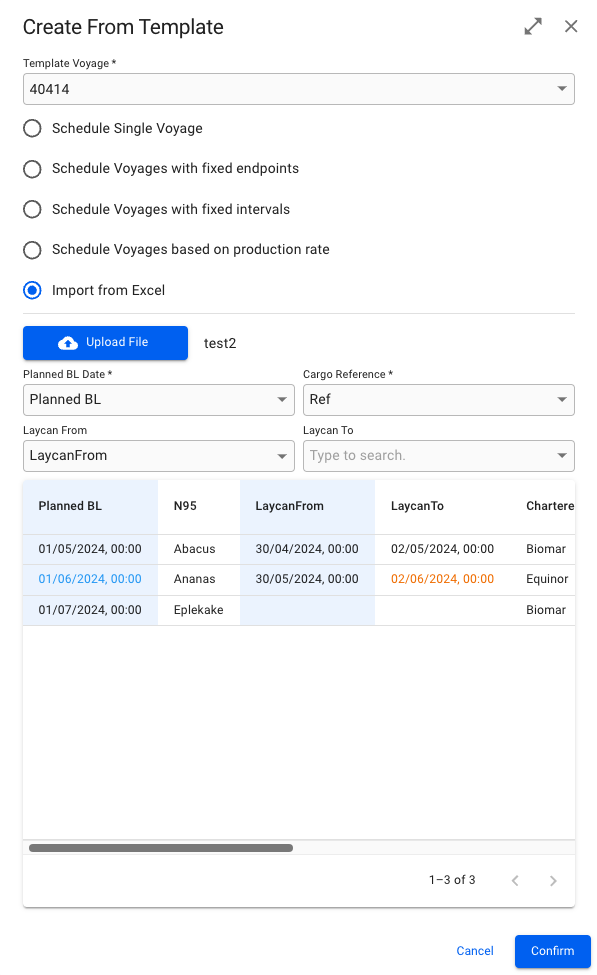Select Import from Excel radio button
This screenshot has height=975, width=597.
pyautogui.click(x=32, y=290)
